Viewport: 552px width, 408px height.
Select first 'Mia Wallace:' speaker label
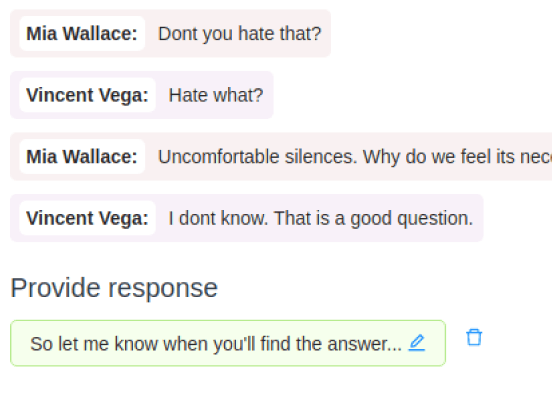(82, 34)
